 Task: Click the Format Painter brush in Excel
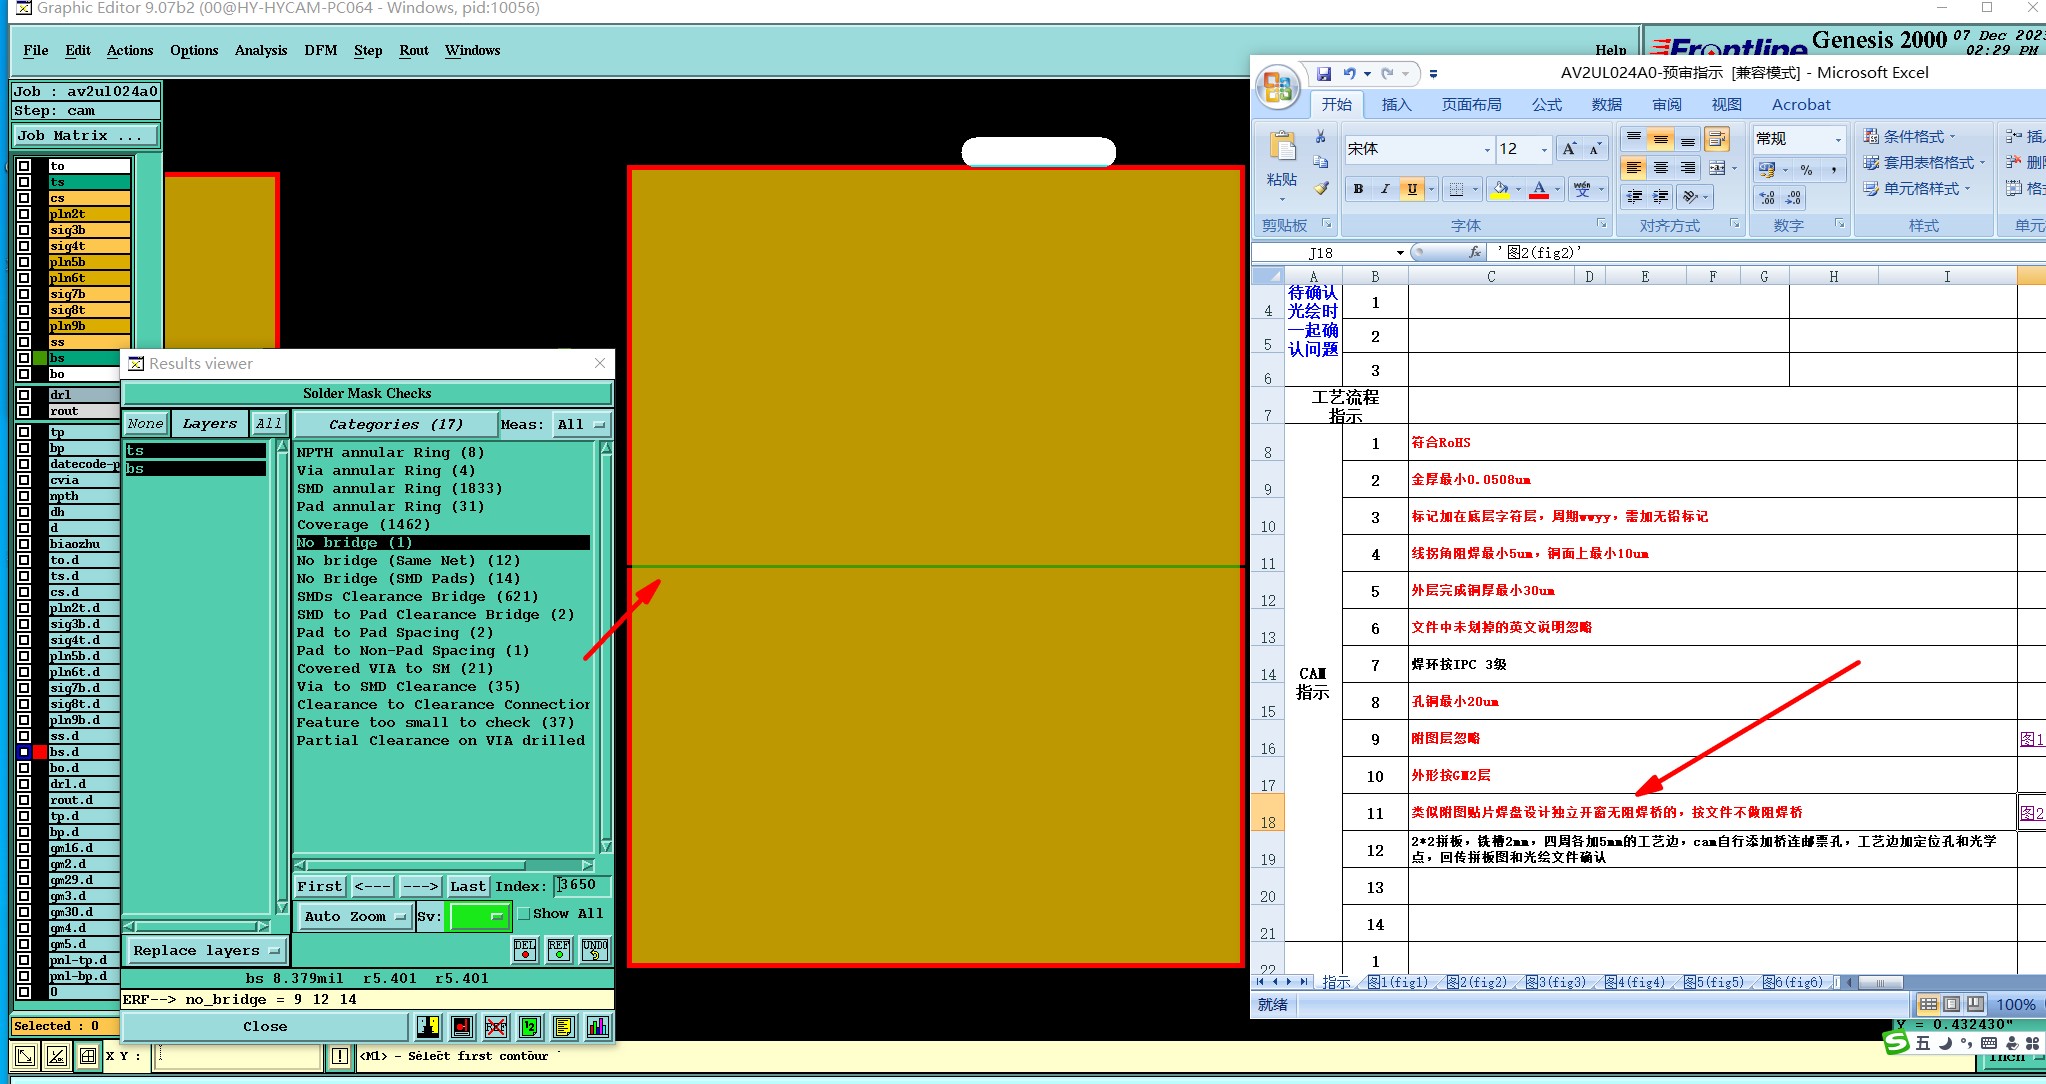(1320, 188)
